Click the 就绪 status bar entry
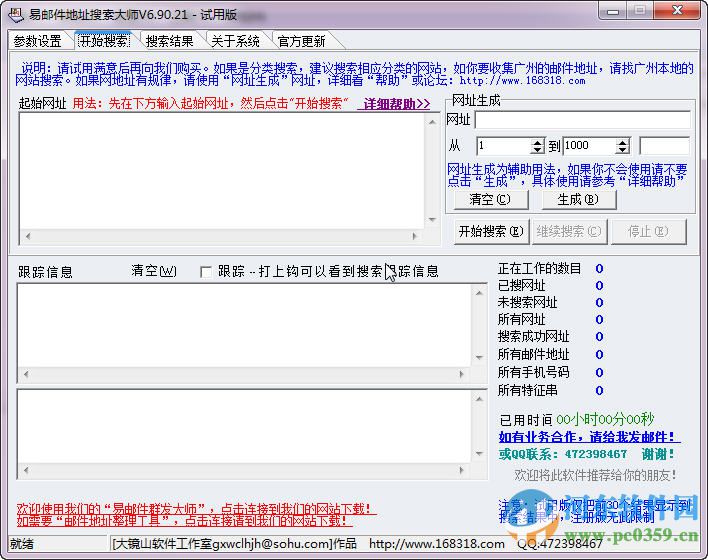The image size is (708, 560). 22,544
